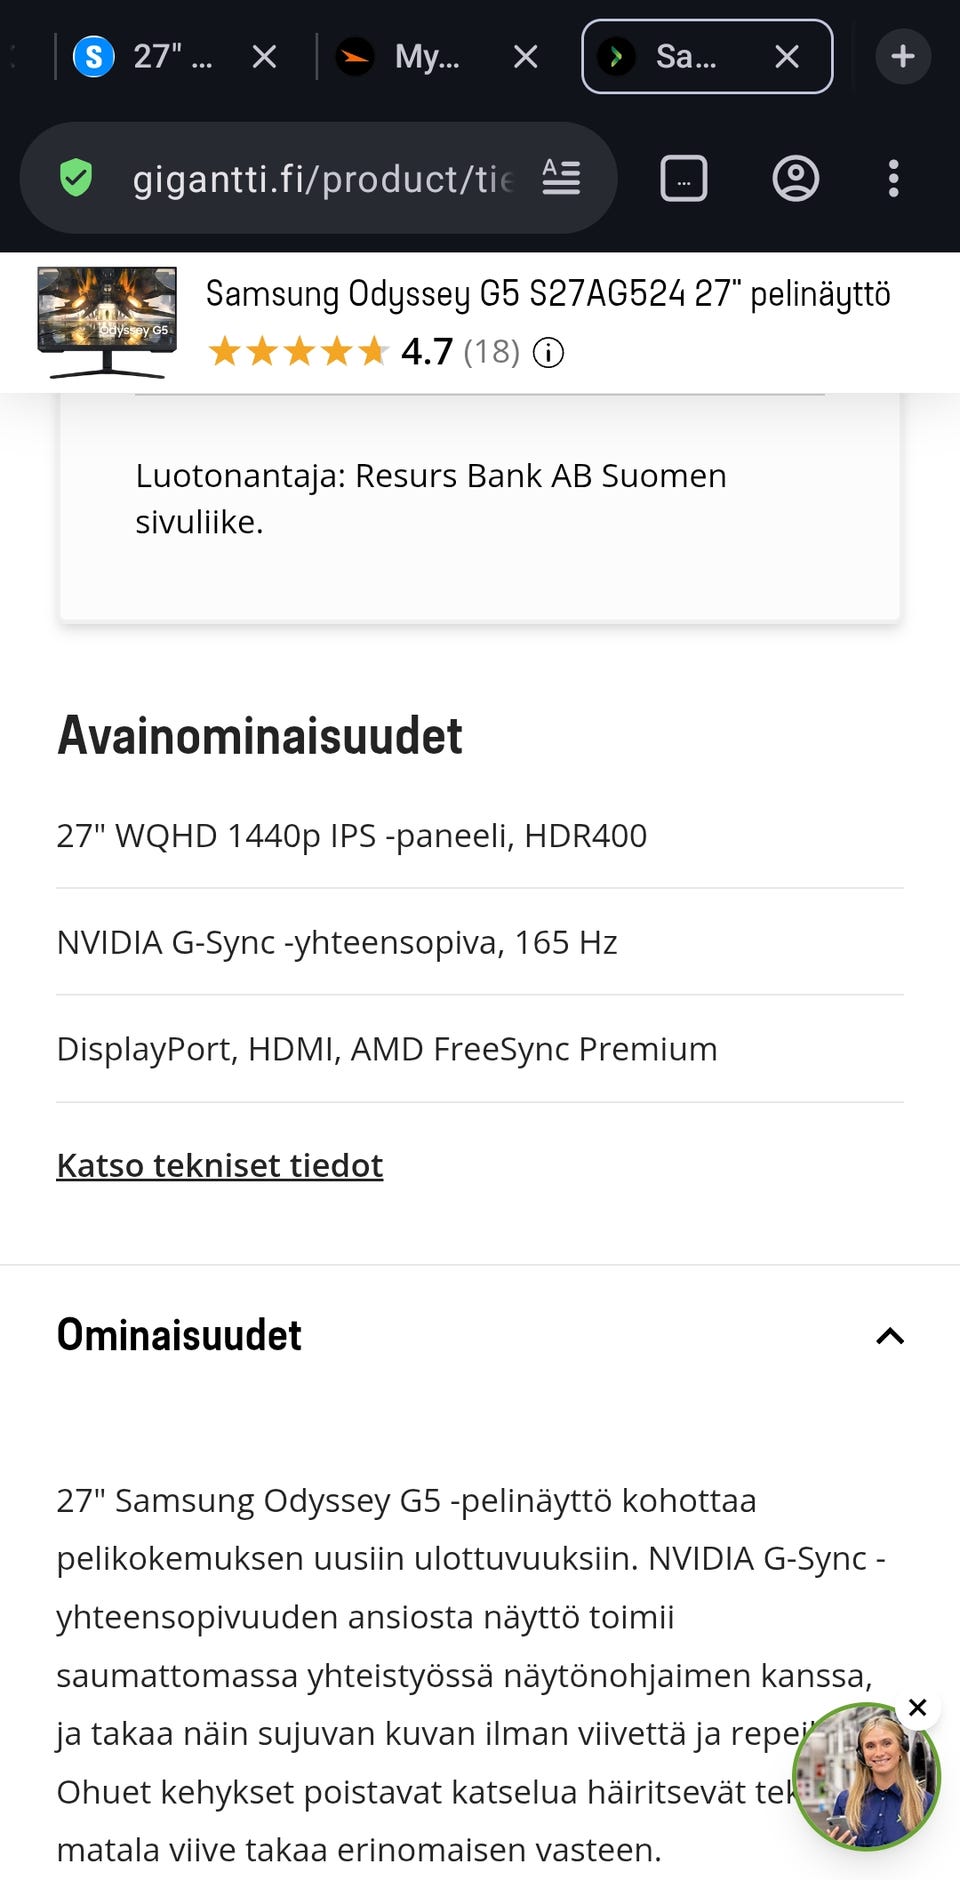Tap the Odyssey G5 monitor thumbnail
Viewport: 960px width, 1880px height.
tap(107, 322)
